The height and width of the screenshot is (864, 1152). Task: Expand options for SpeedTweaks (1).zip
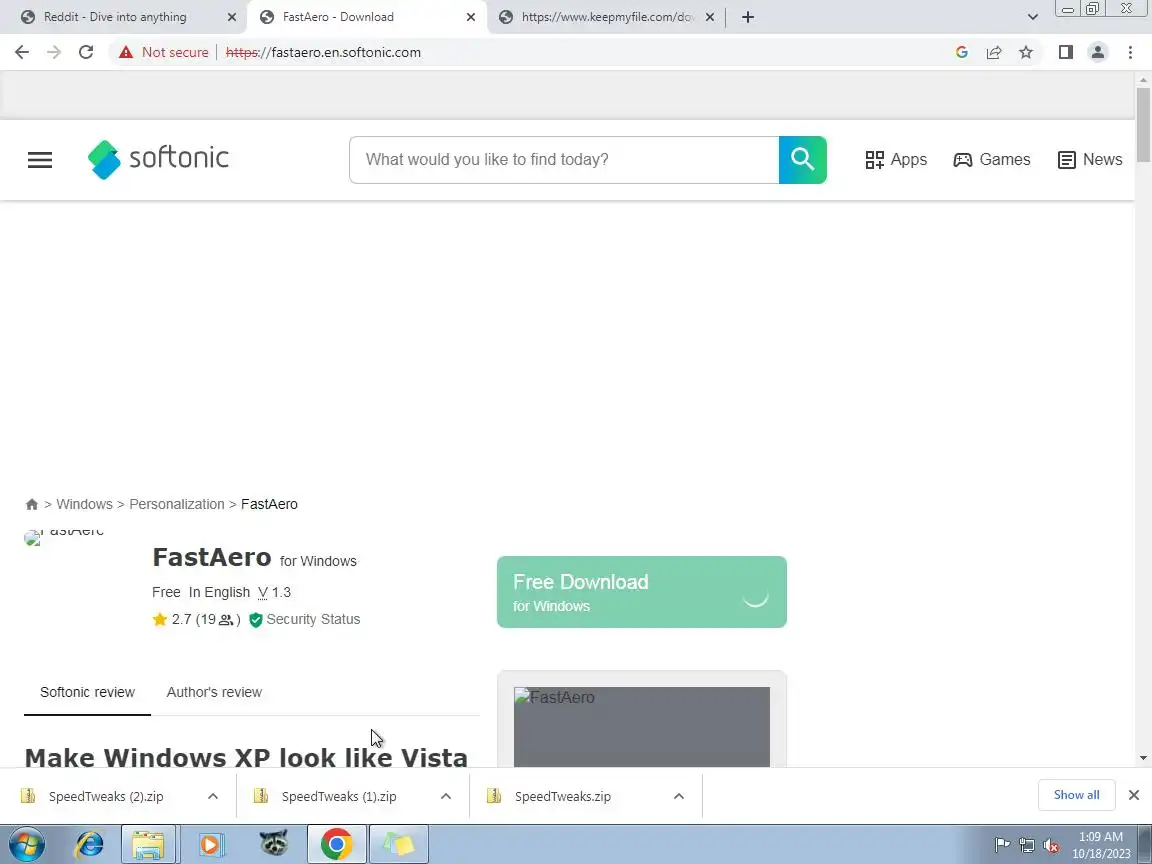[445, 796]
